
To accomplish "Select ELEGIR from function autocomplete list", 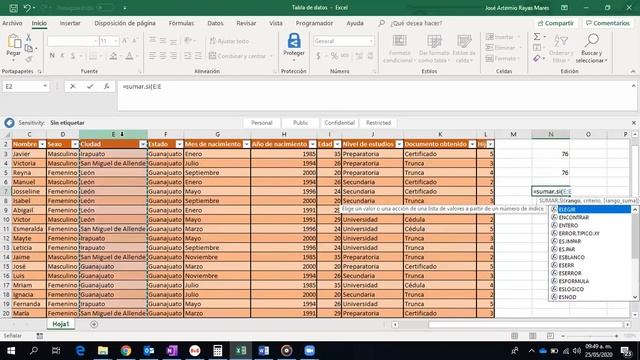I will [590, 209].
